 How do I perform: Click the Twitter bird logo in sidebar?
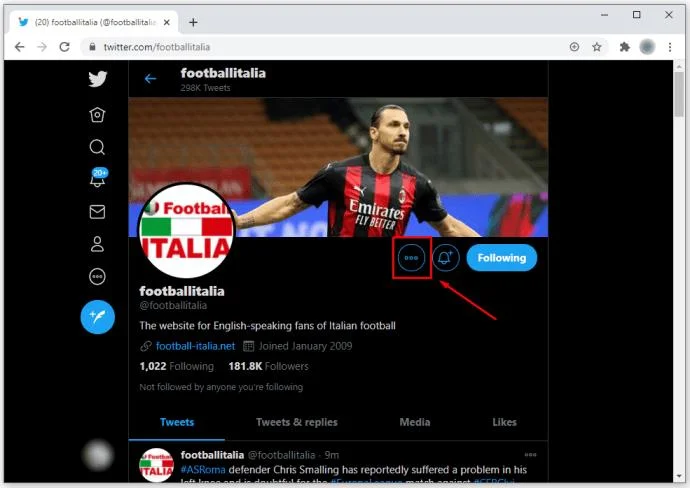point(97,79)
